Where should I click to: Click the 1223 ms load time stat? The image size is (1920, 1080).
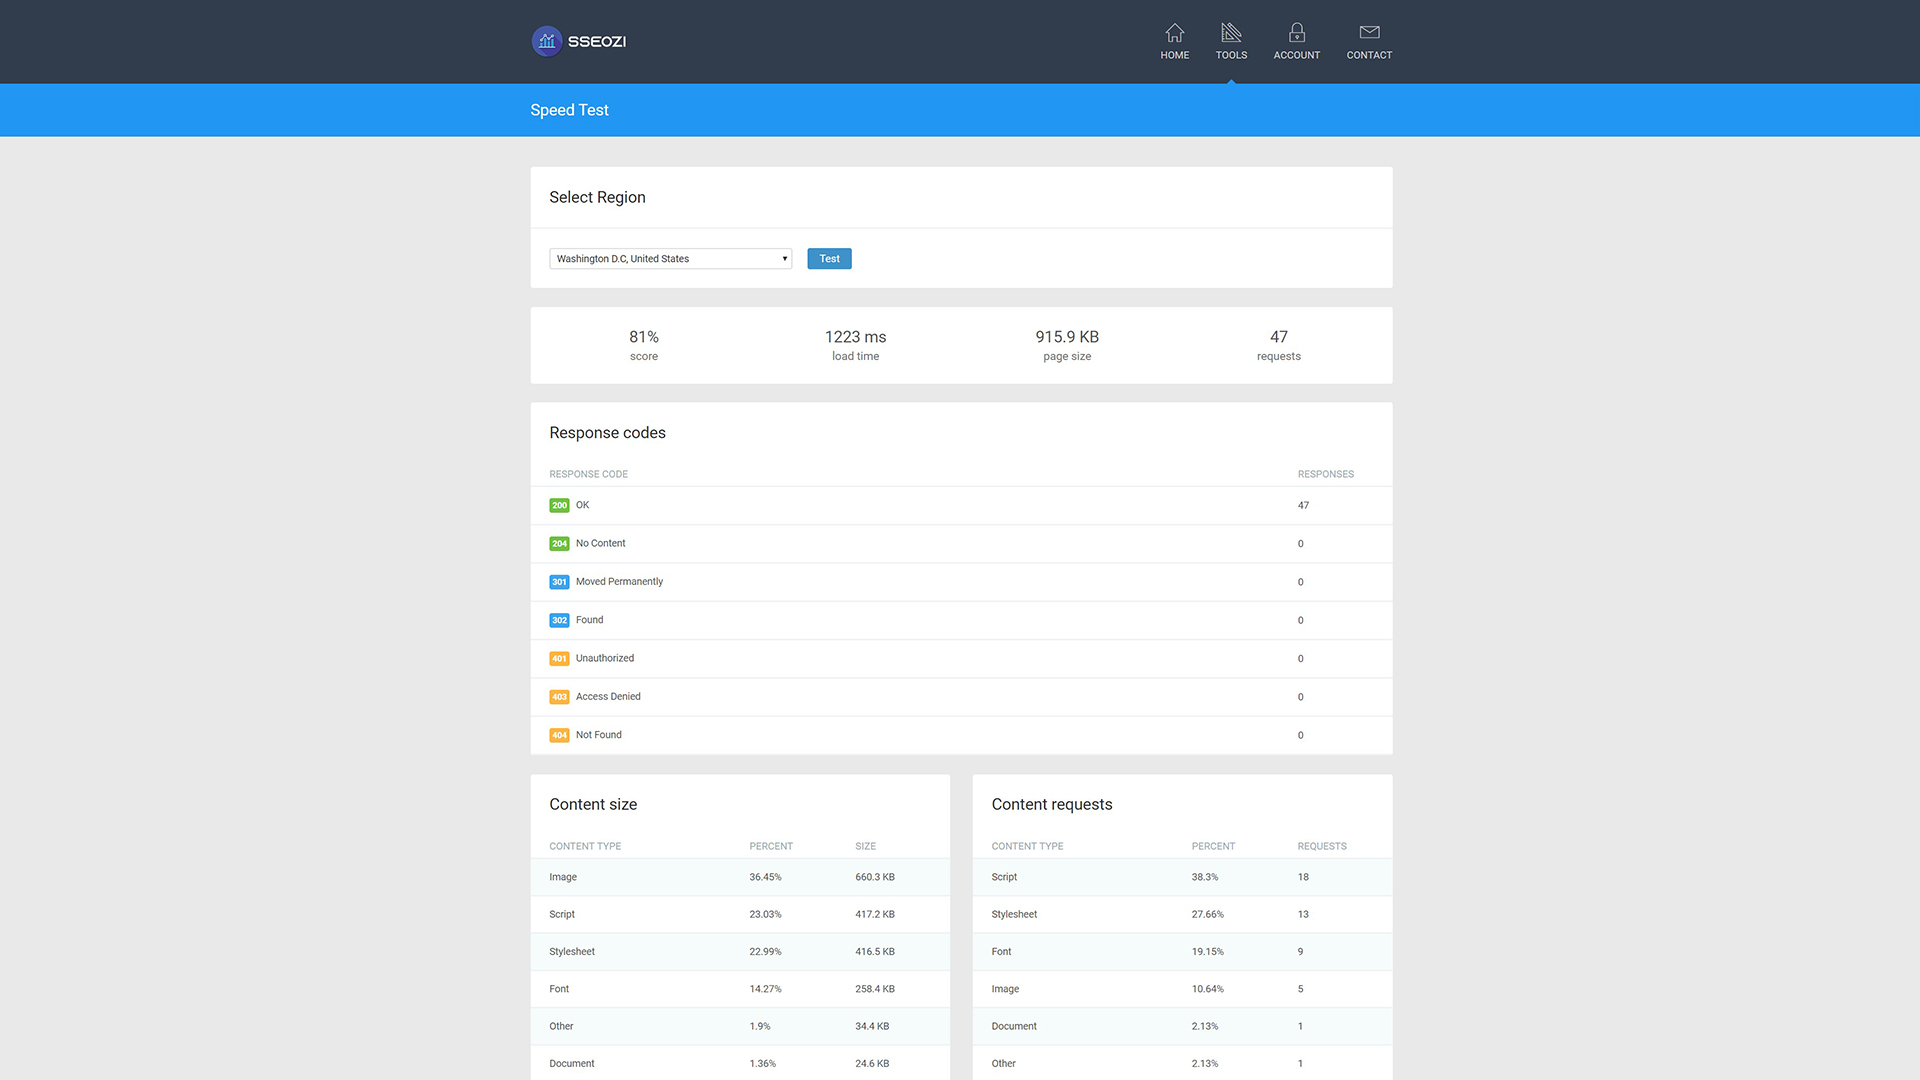pos(855,345)
